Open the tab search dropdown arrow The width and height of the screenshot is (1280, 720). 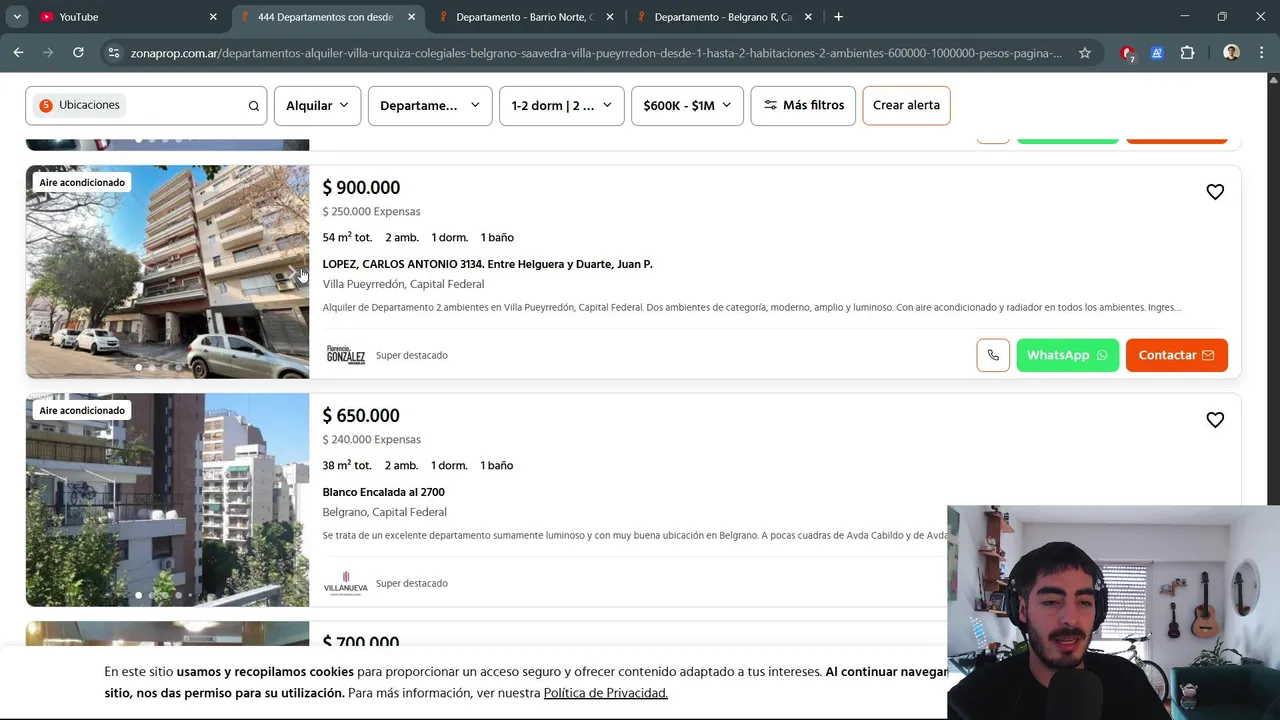pyautogui.click(x=17, y=17)
